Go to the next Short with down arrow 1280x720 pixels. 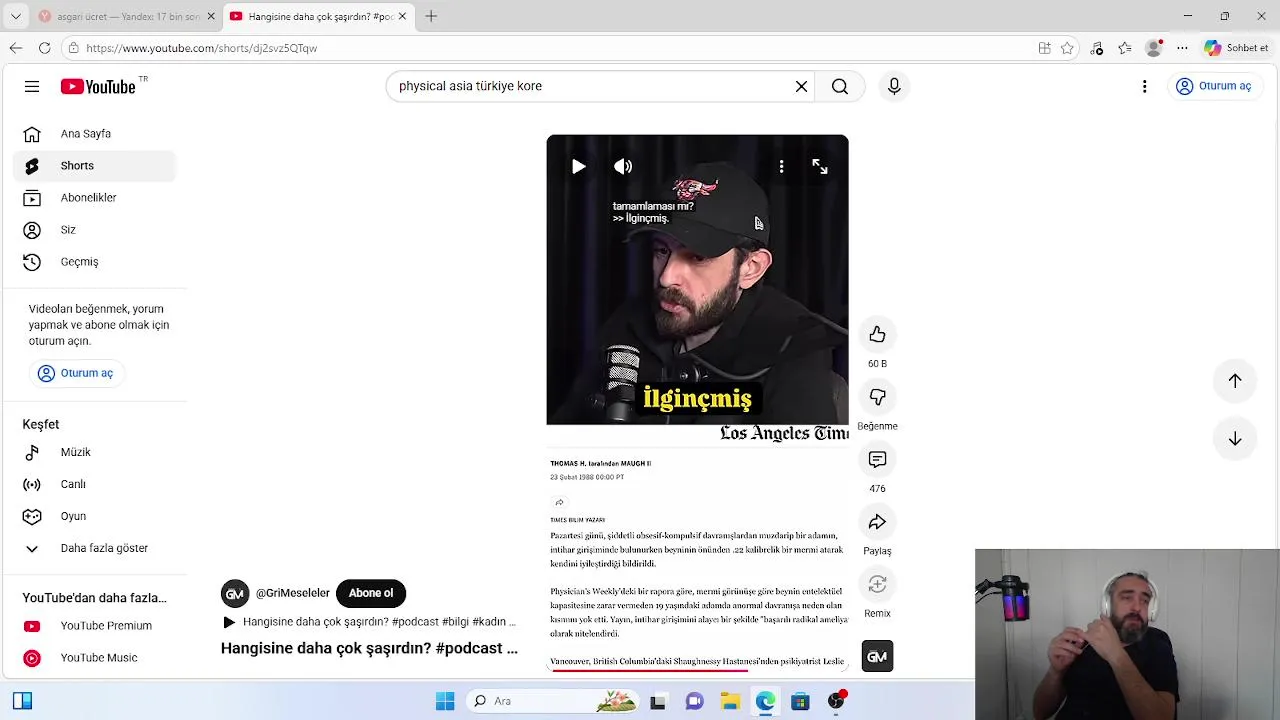pyautogui.click(x=1235, y=439)
